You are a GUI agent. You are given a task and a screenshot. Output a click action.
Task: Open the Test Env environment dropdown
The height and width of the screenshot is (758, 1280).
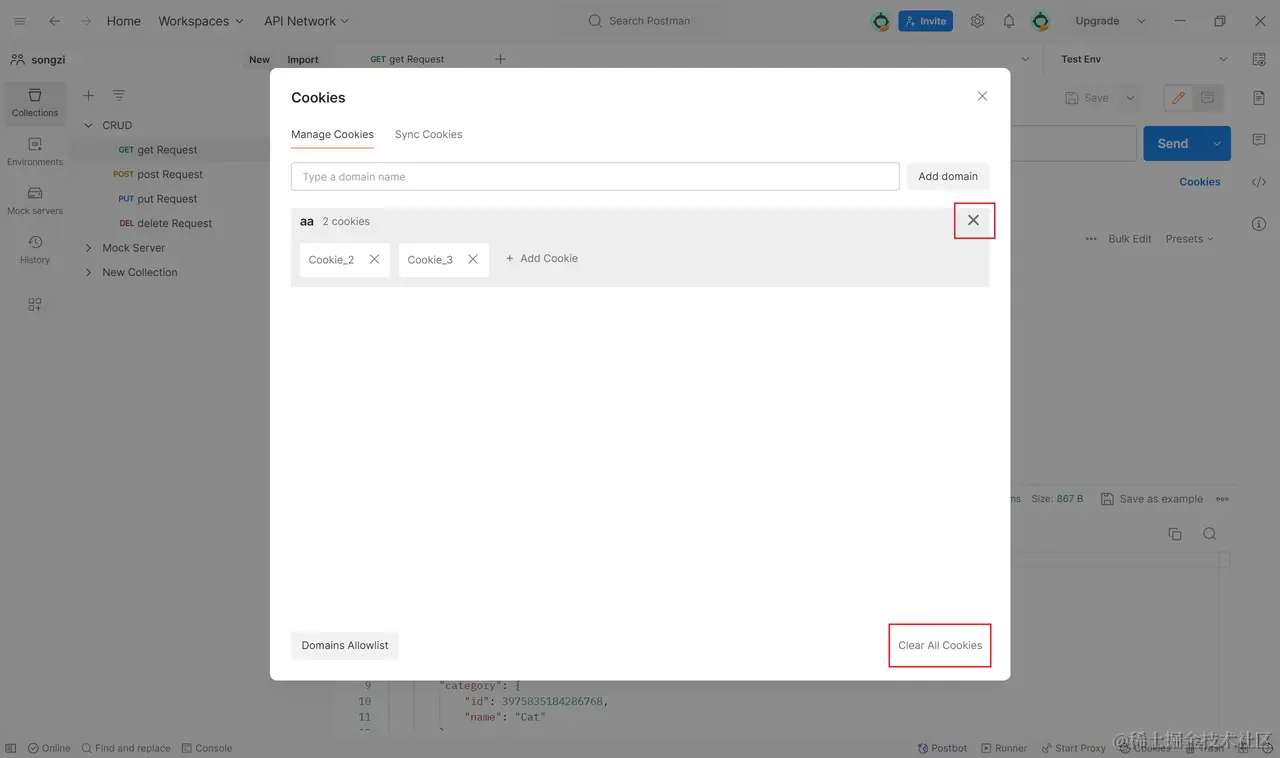pos(1144,59)
